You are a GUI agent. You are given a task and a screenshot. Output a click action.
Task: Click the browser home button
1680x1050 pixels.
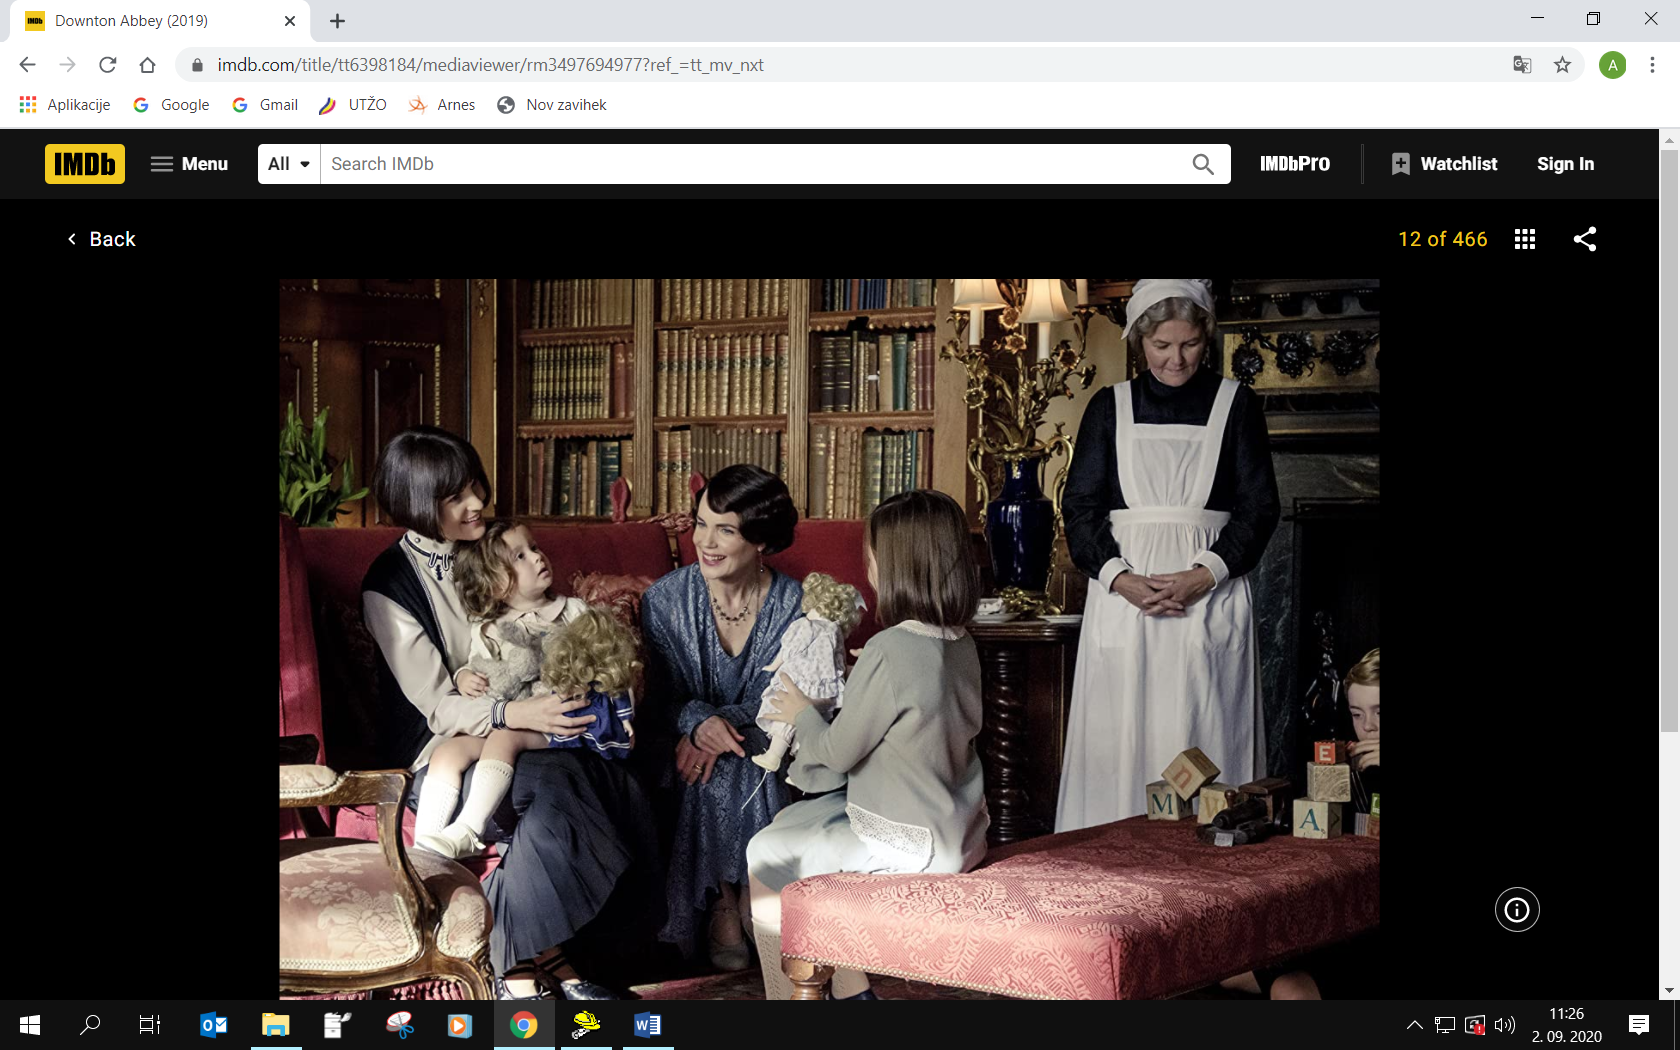tap(147, 65)
